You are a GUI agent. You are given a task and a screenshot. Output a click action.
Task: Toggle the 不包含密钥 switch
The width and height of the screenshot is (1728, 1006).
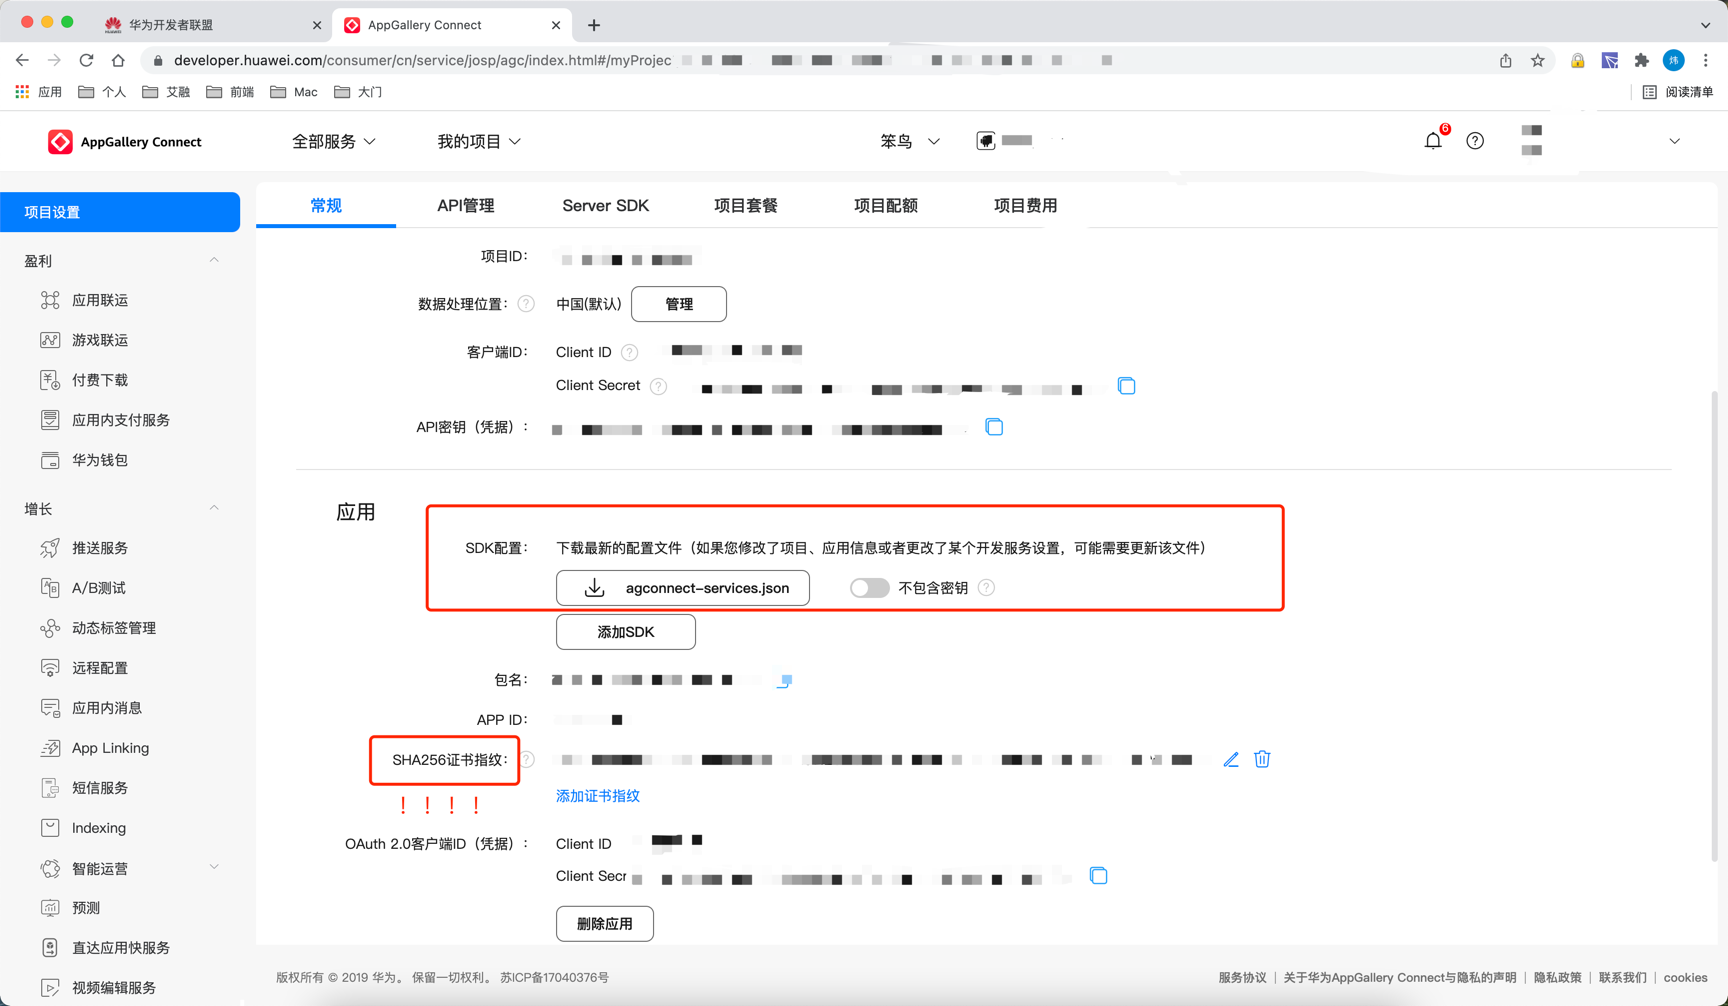coord(869,588)
